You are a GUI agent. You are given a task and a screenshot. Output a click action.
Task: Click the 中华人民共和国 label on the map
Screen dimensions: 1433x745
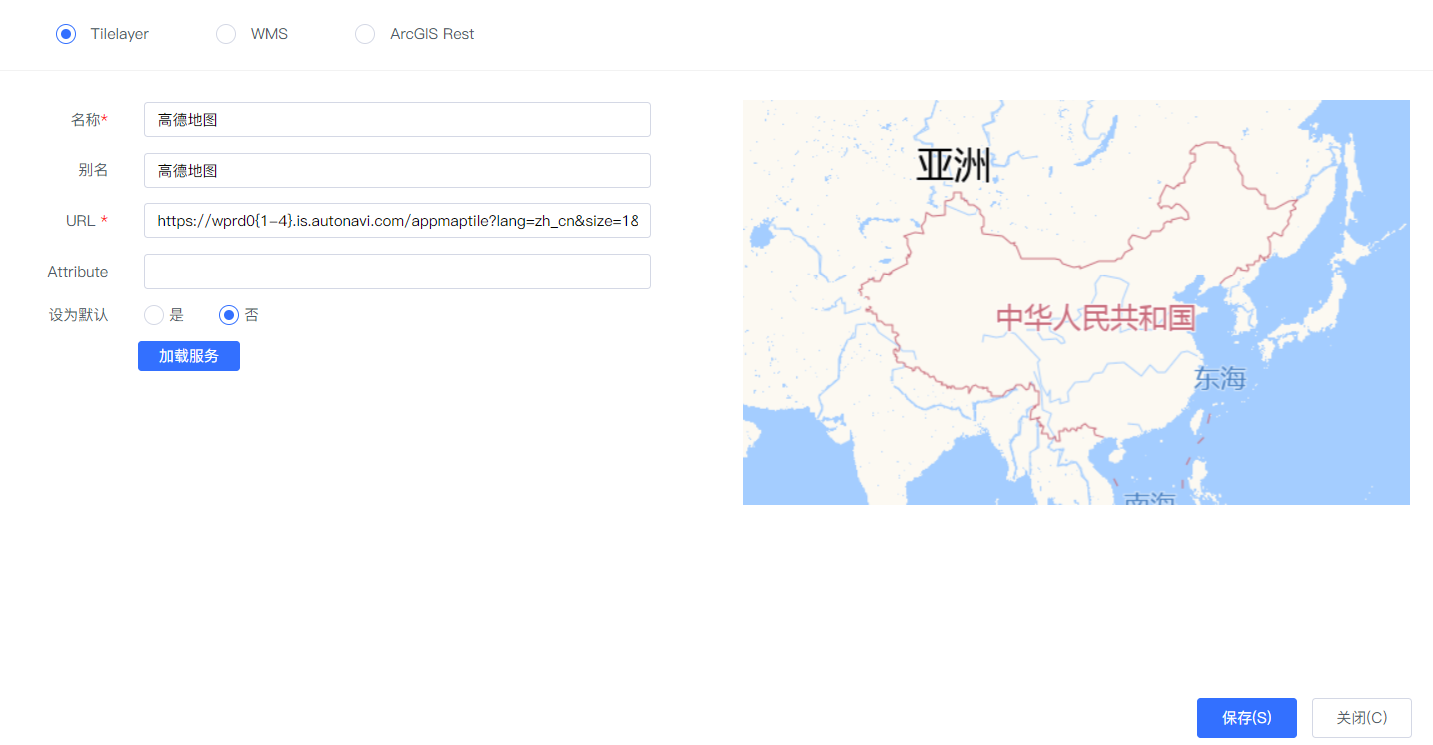(x=1096, y=319)
